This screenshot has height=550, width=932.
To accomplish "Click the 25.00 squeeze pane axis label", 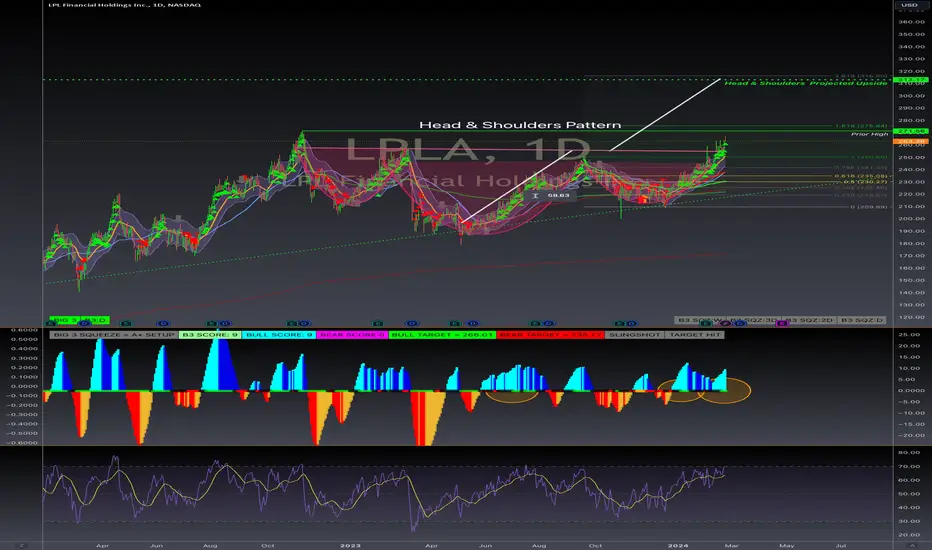I will pos(909,335).
